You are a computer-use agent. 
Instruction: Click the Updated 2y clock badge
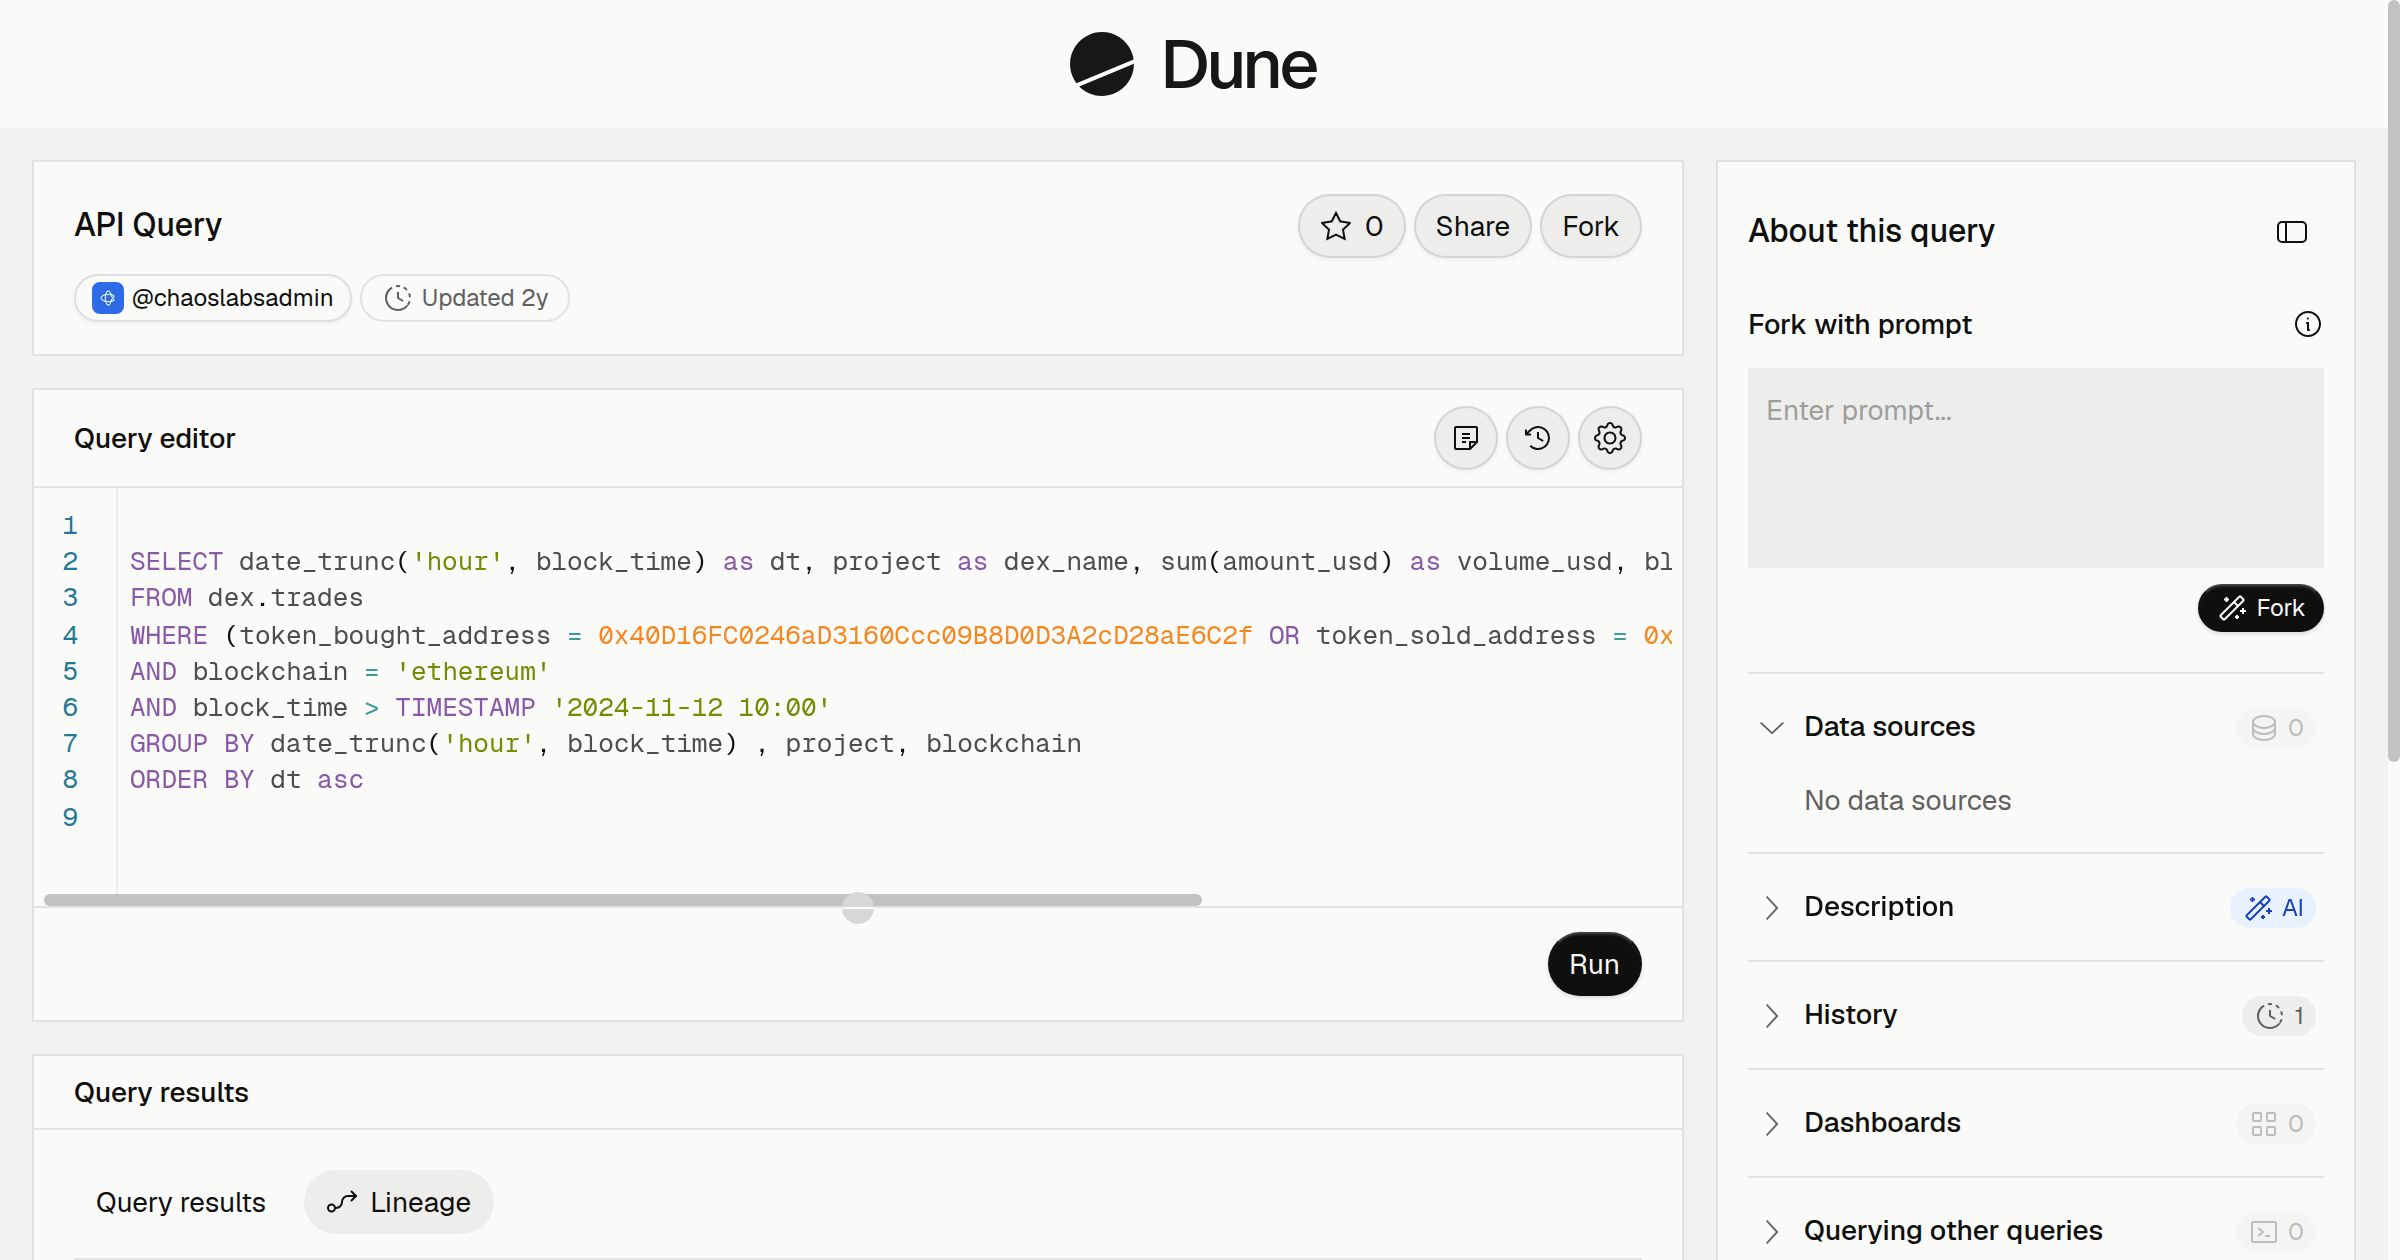[x=465, y=298]
